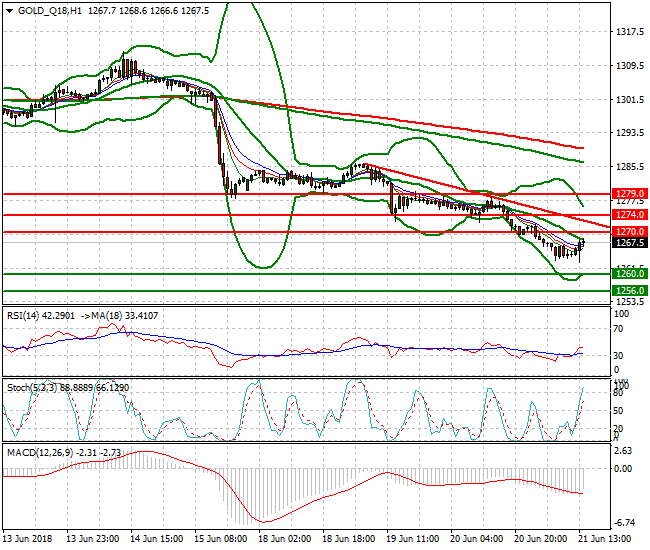
Task: Click the MACD scale value 2.63
Action: pos(623,451)
